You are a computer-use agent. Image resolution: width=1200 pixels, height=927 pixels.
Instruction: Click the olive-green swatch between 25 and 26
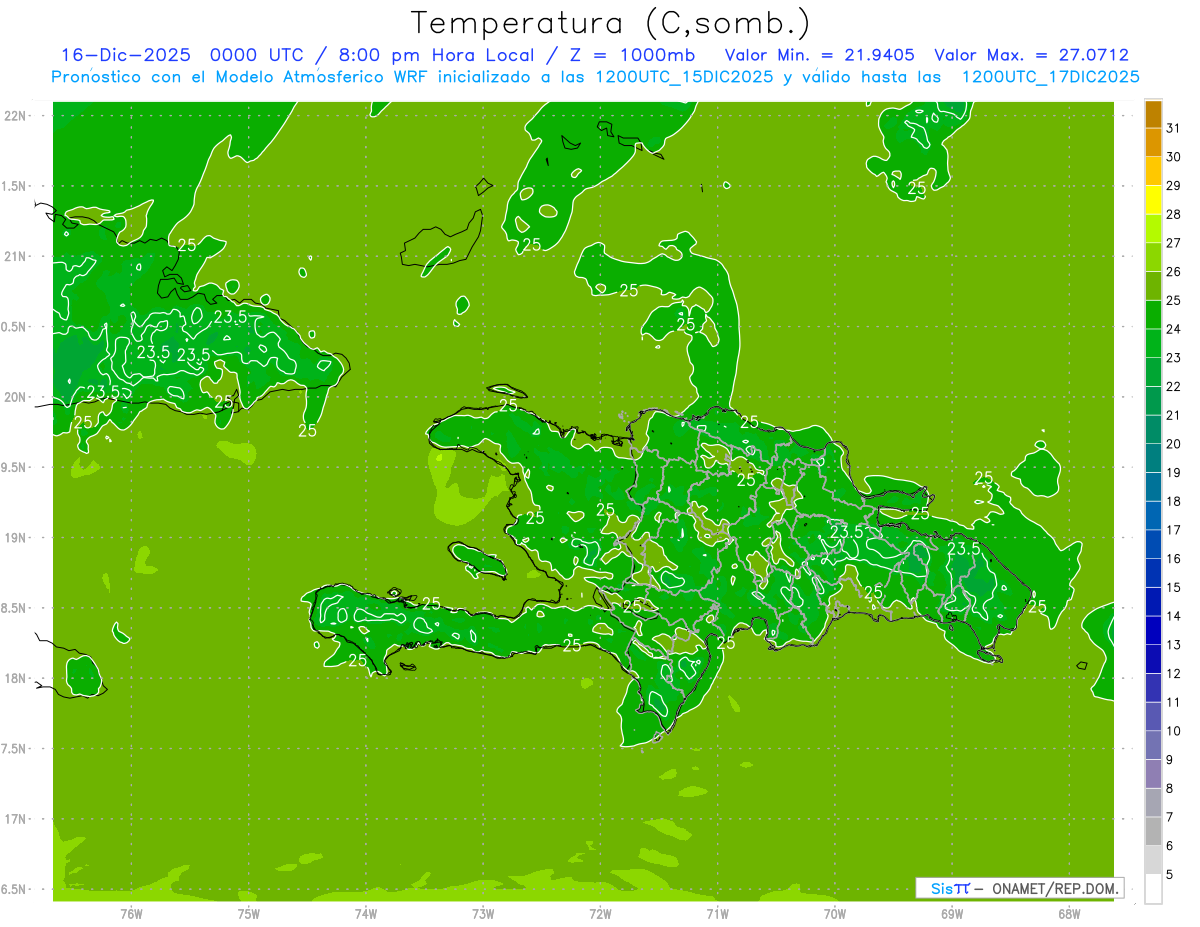[x=1153, y=286]
